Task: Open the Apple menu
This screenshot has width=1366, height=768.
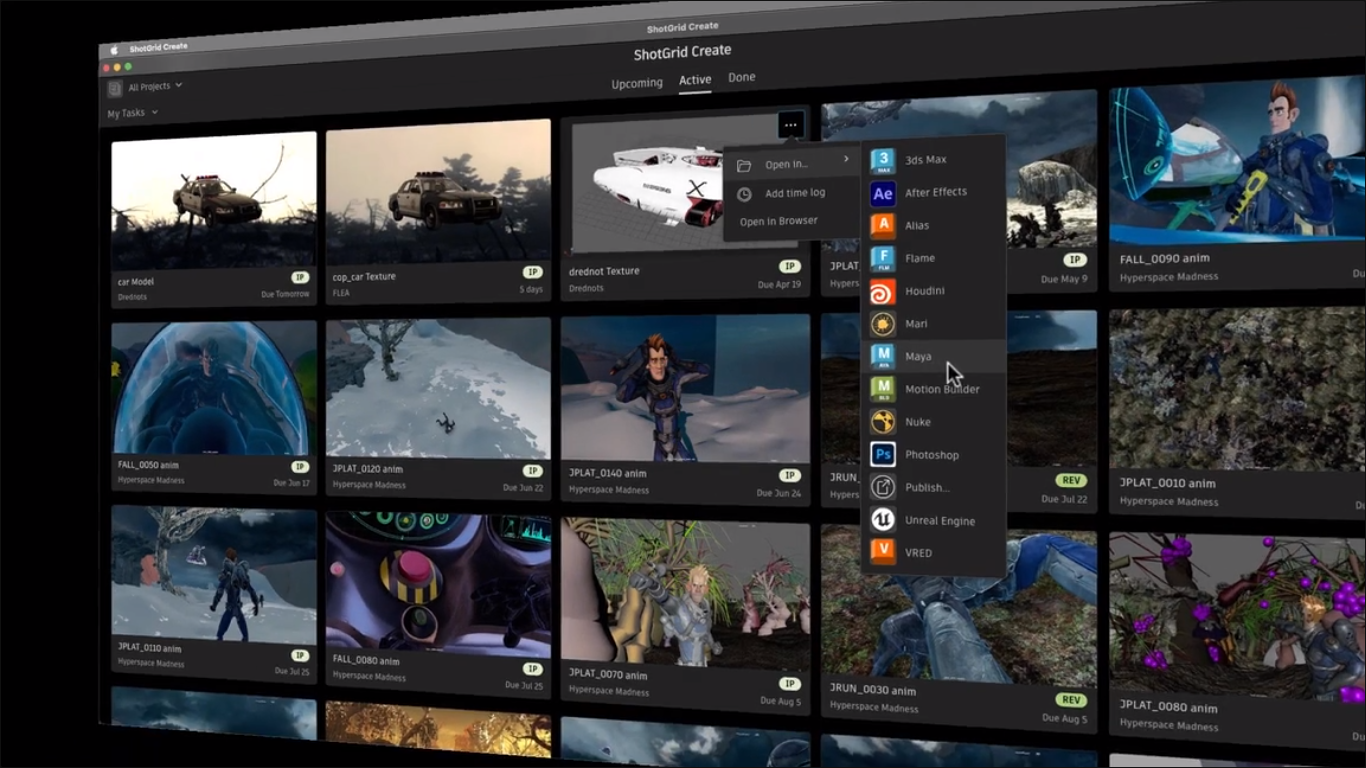Action: 113,50
